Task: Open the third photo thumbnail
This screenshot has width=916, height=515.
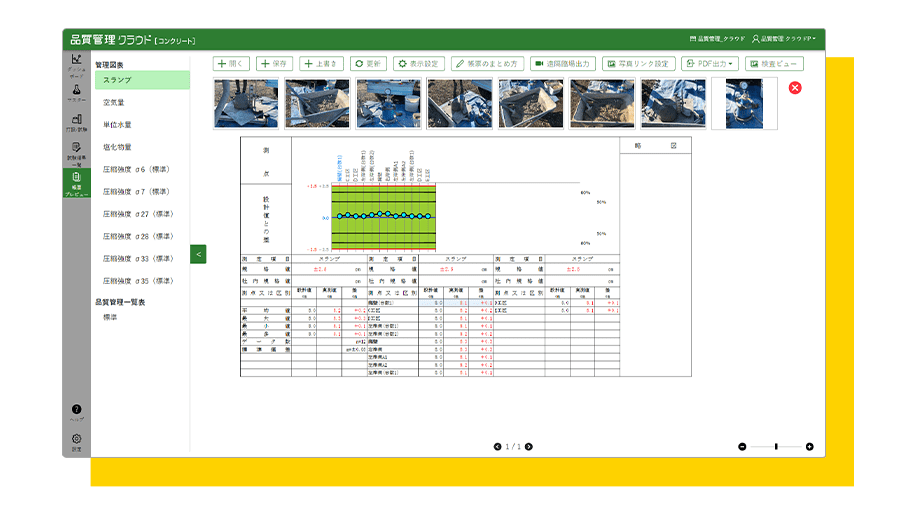Action: 388,103
